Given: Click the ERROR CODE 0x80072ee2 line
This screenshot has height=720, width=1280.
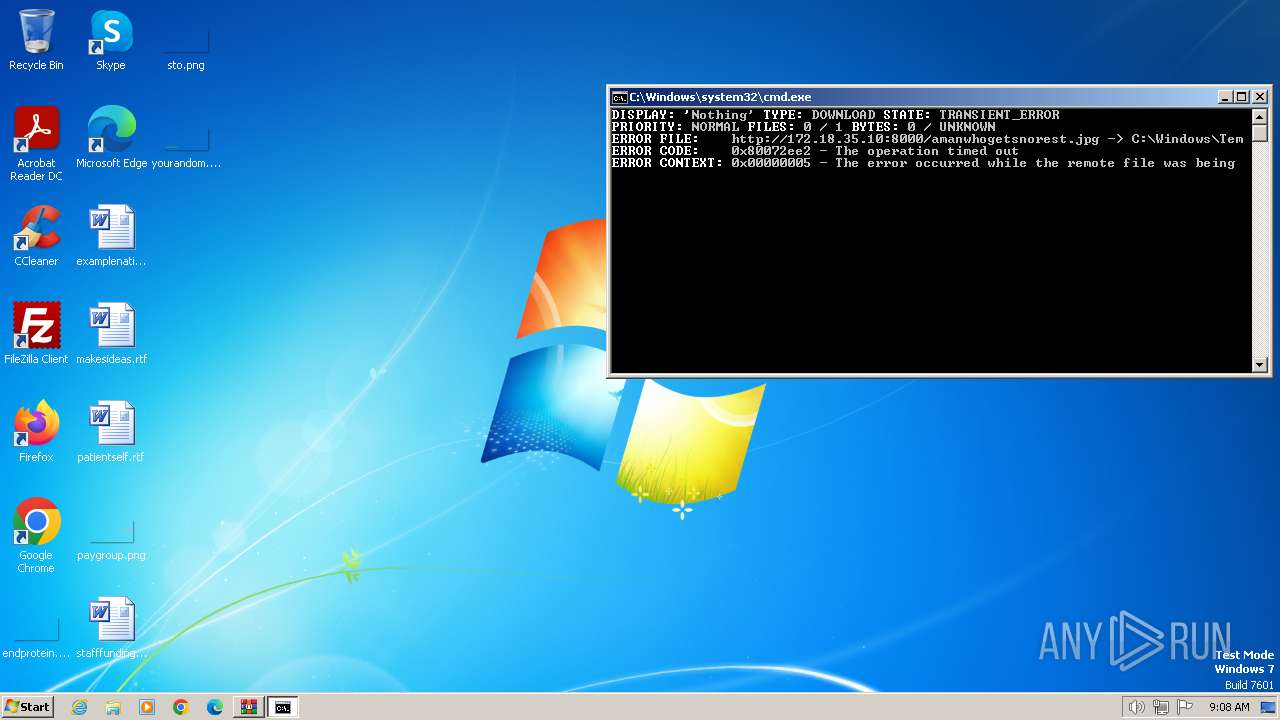Looking at the screenshot, I should (x=815, y=151).
